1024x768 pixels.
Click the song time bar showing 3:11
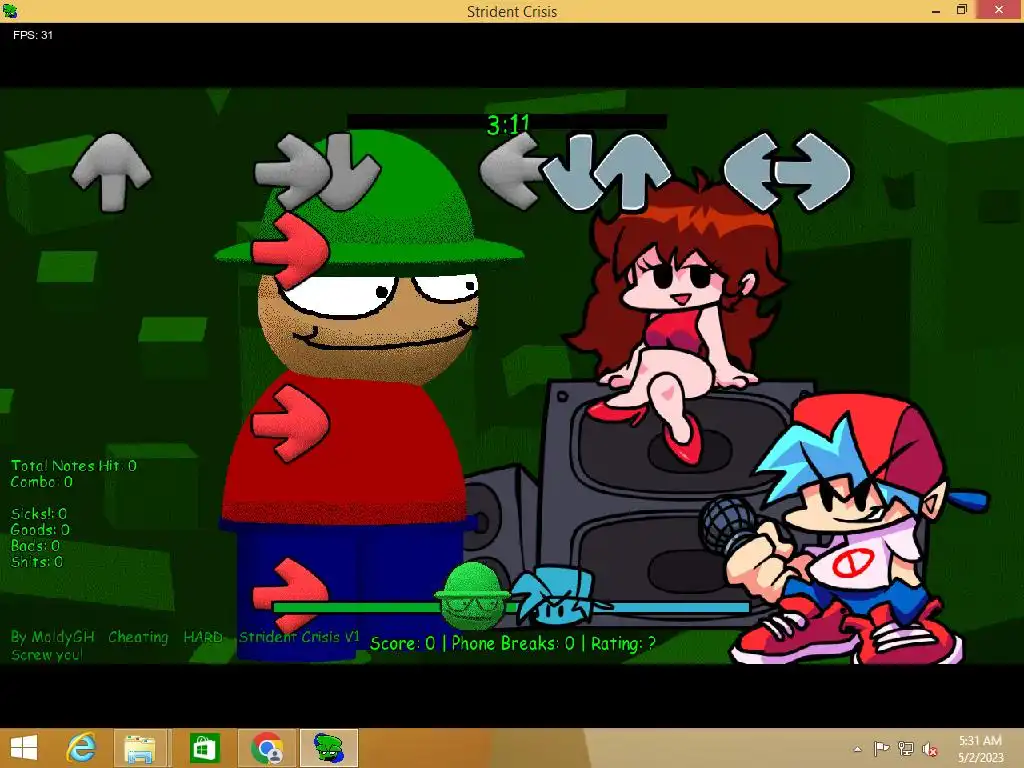(507, 122)
